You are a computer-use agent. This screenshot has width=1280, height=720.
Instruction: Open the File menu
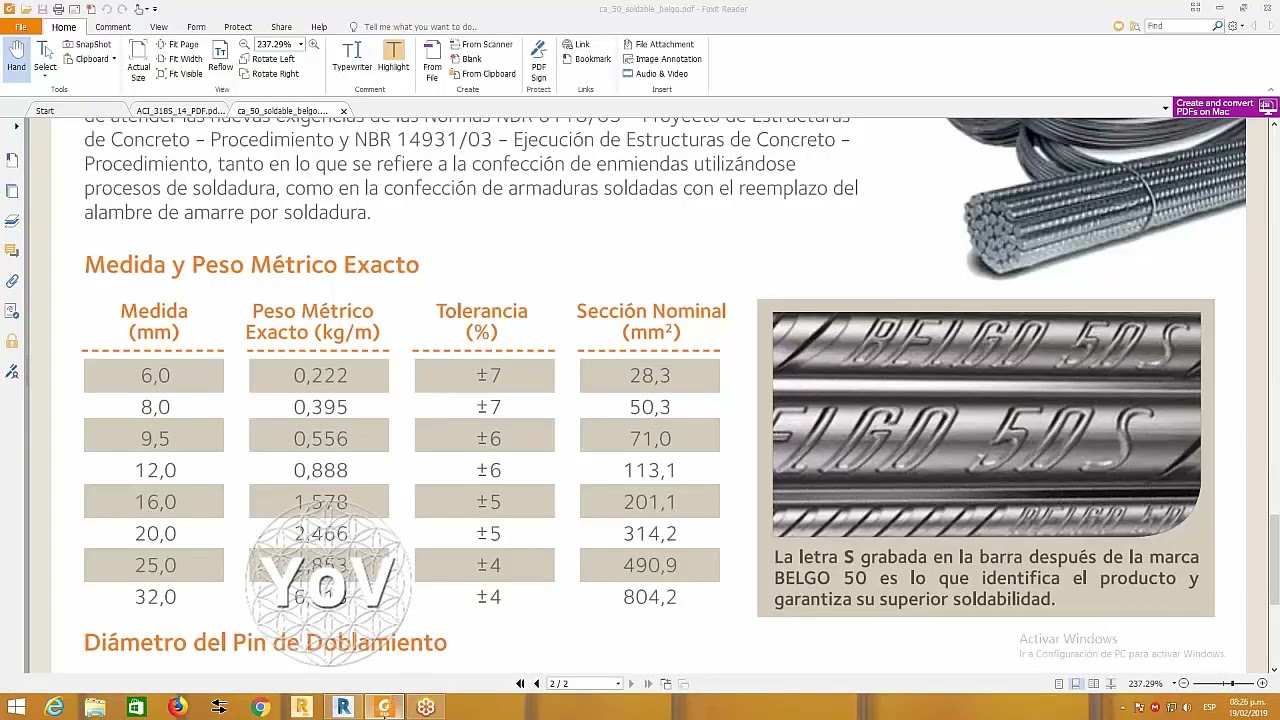click(x=21, y=27)
